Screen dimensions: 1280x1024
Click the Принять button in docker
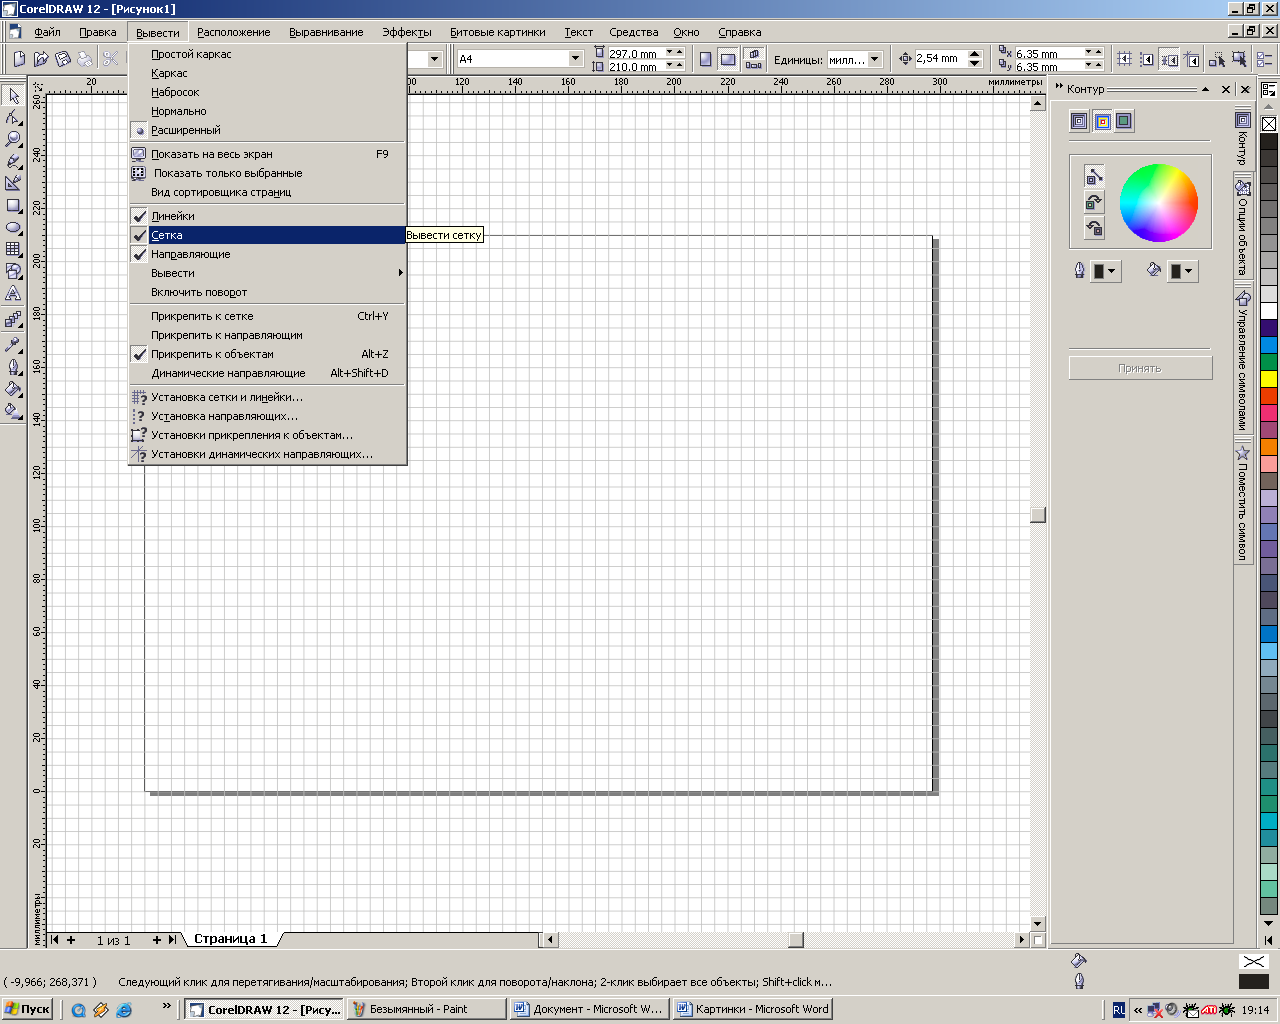[1140, 368]
